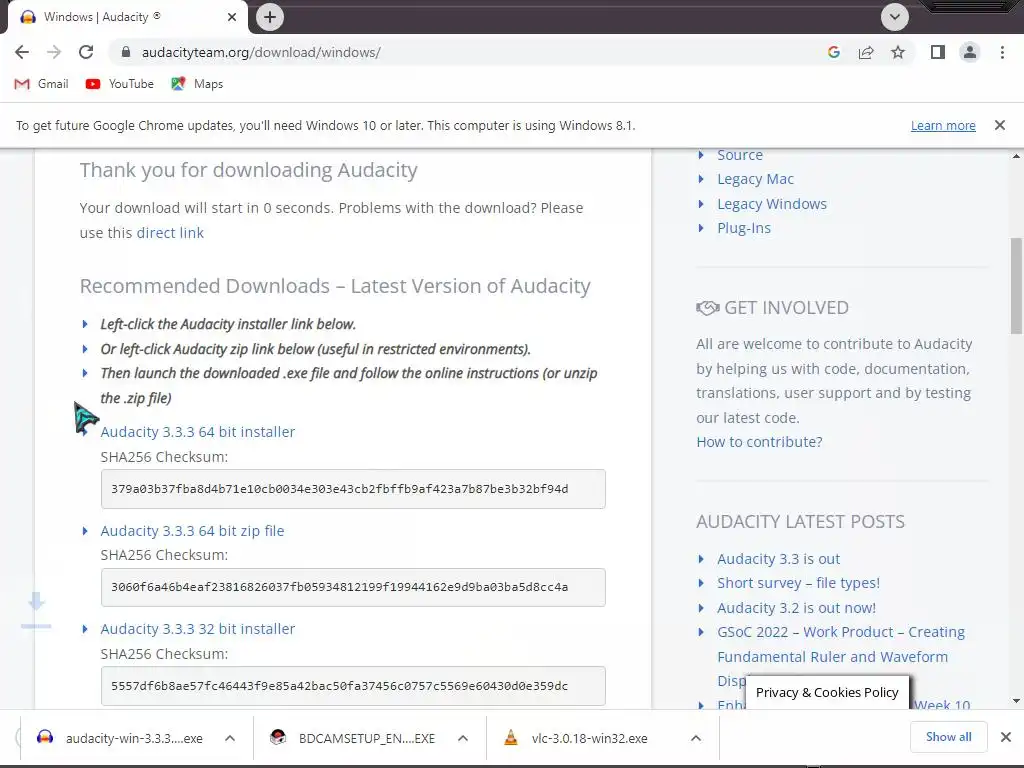Open the Gmail bookmark
Screen dimensions: 1024x768
click(41, 84)
